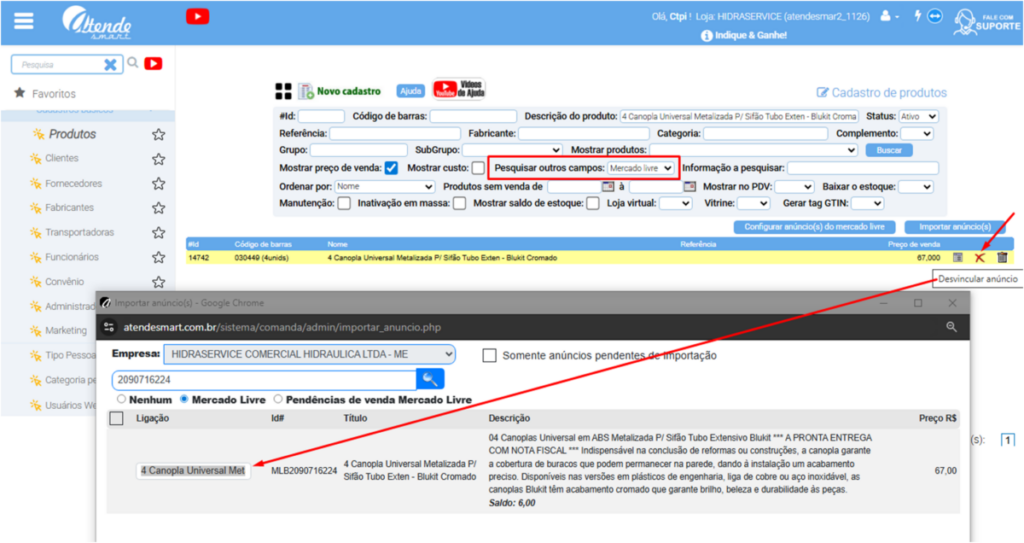Click the zoom magnifier in Chrome address bar
Viewport: 1024px width, 543px height.
pos(952,327)
